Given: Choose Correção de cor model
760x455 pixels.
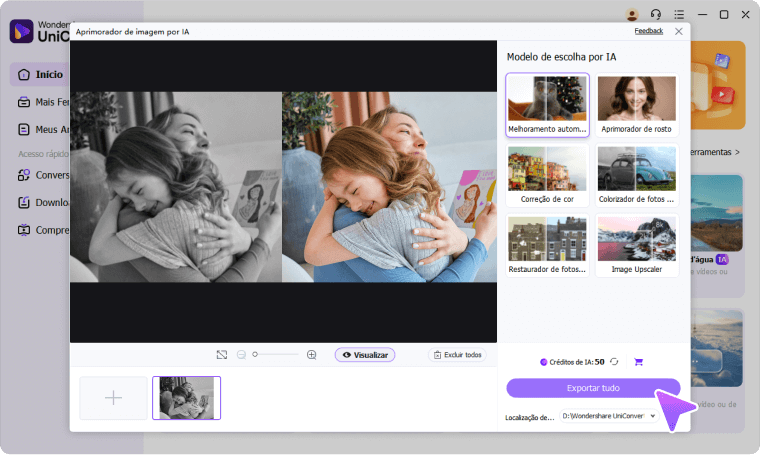Looking at the screenshot, I should tap(547, 175).
